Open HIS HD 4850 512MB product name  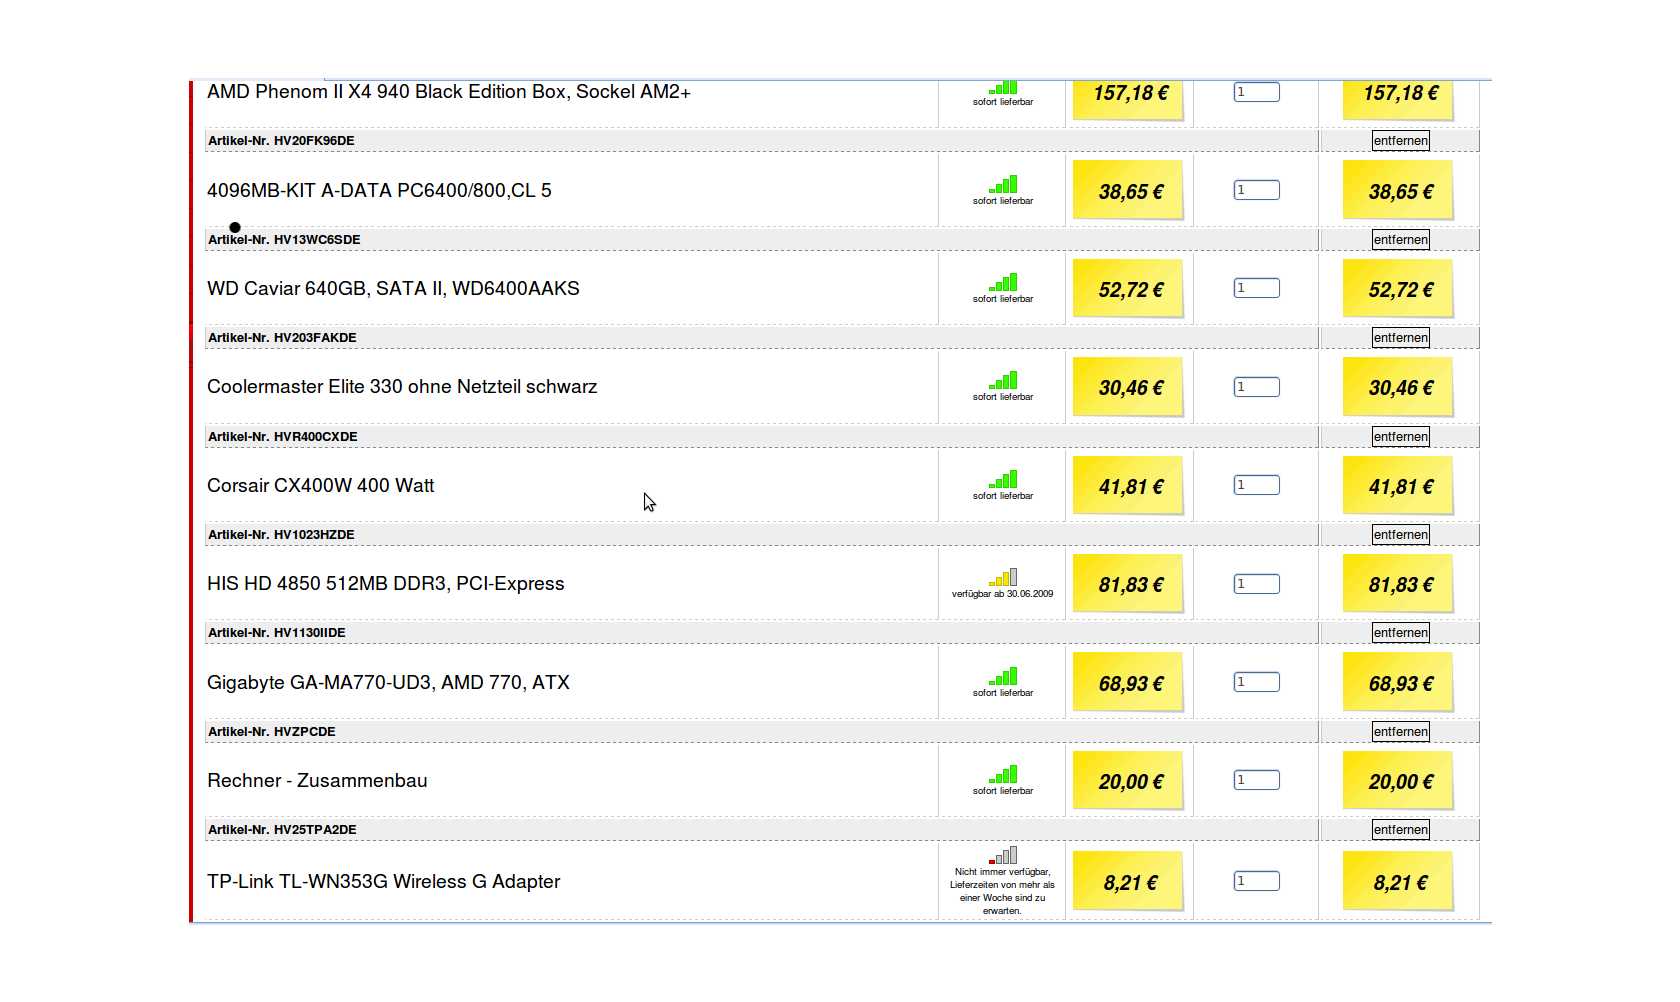(386, 584)
